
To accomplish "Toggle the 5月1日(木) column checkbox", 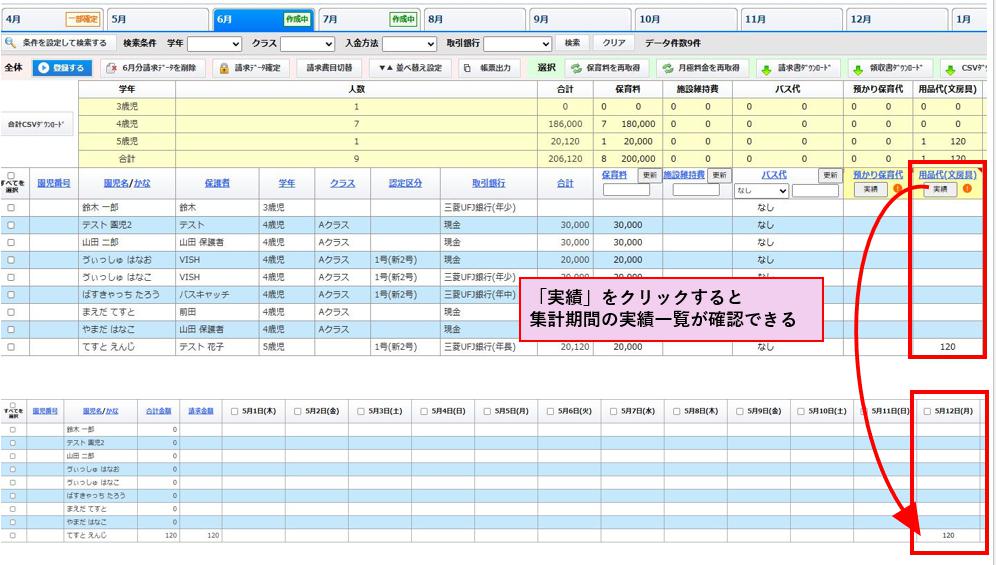I will (x=234, y=410).
